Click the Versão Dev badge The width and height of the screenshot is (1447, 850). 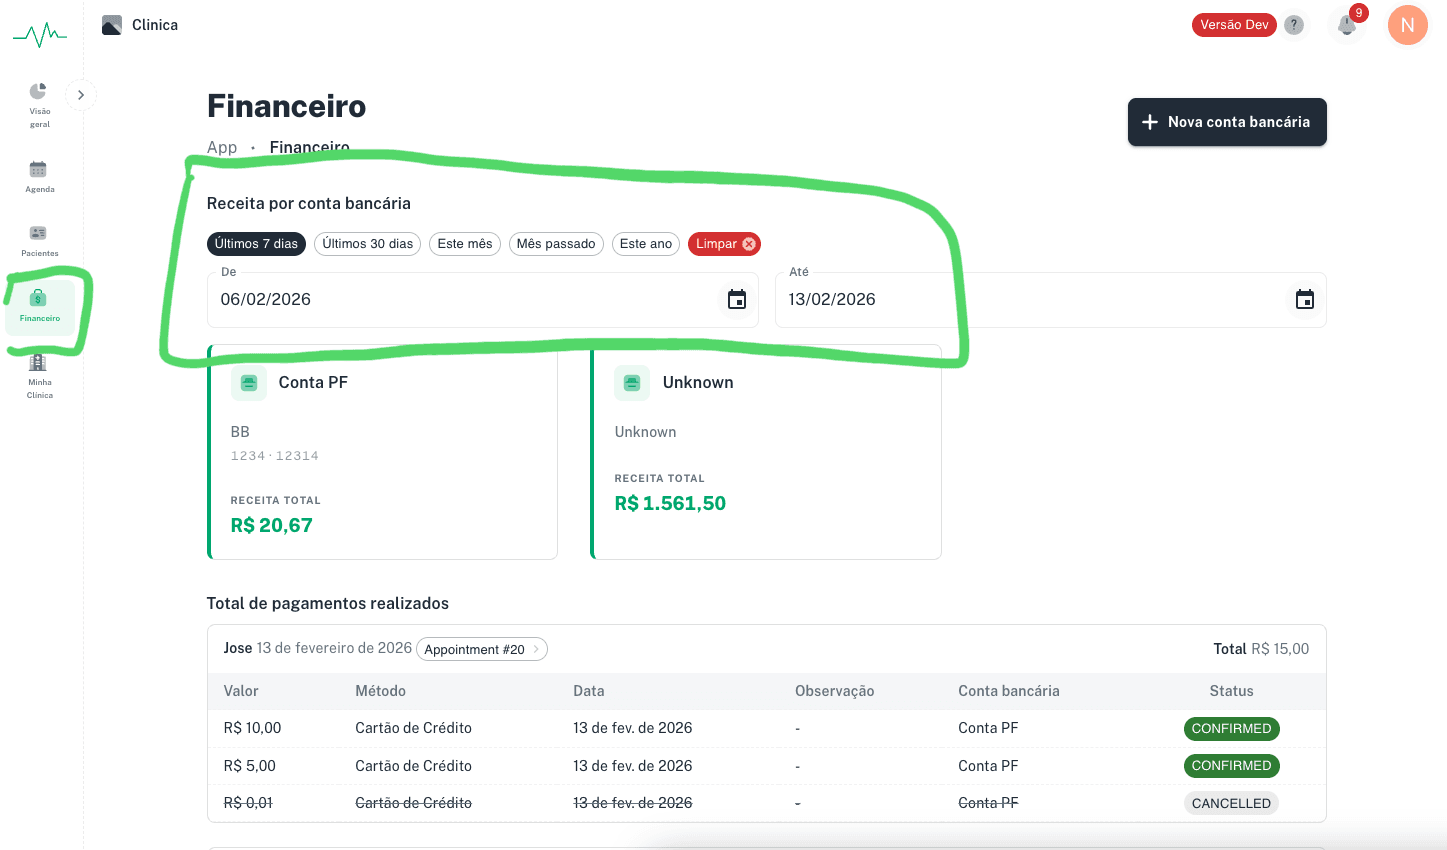[1234, 25]
